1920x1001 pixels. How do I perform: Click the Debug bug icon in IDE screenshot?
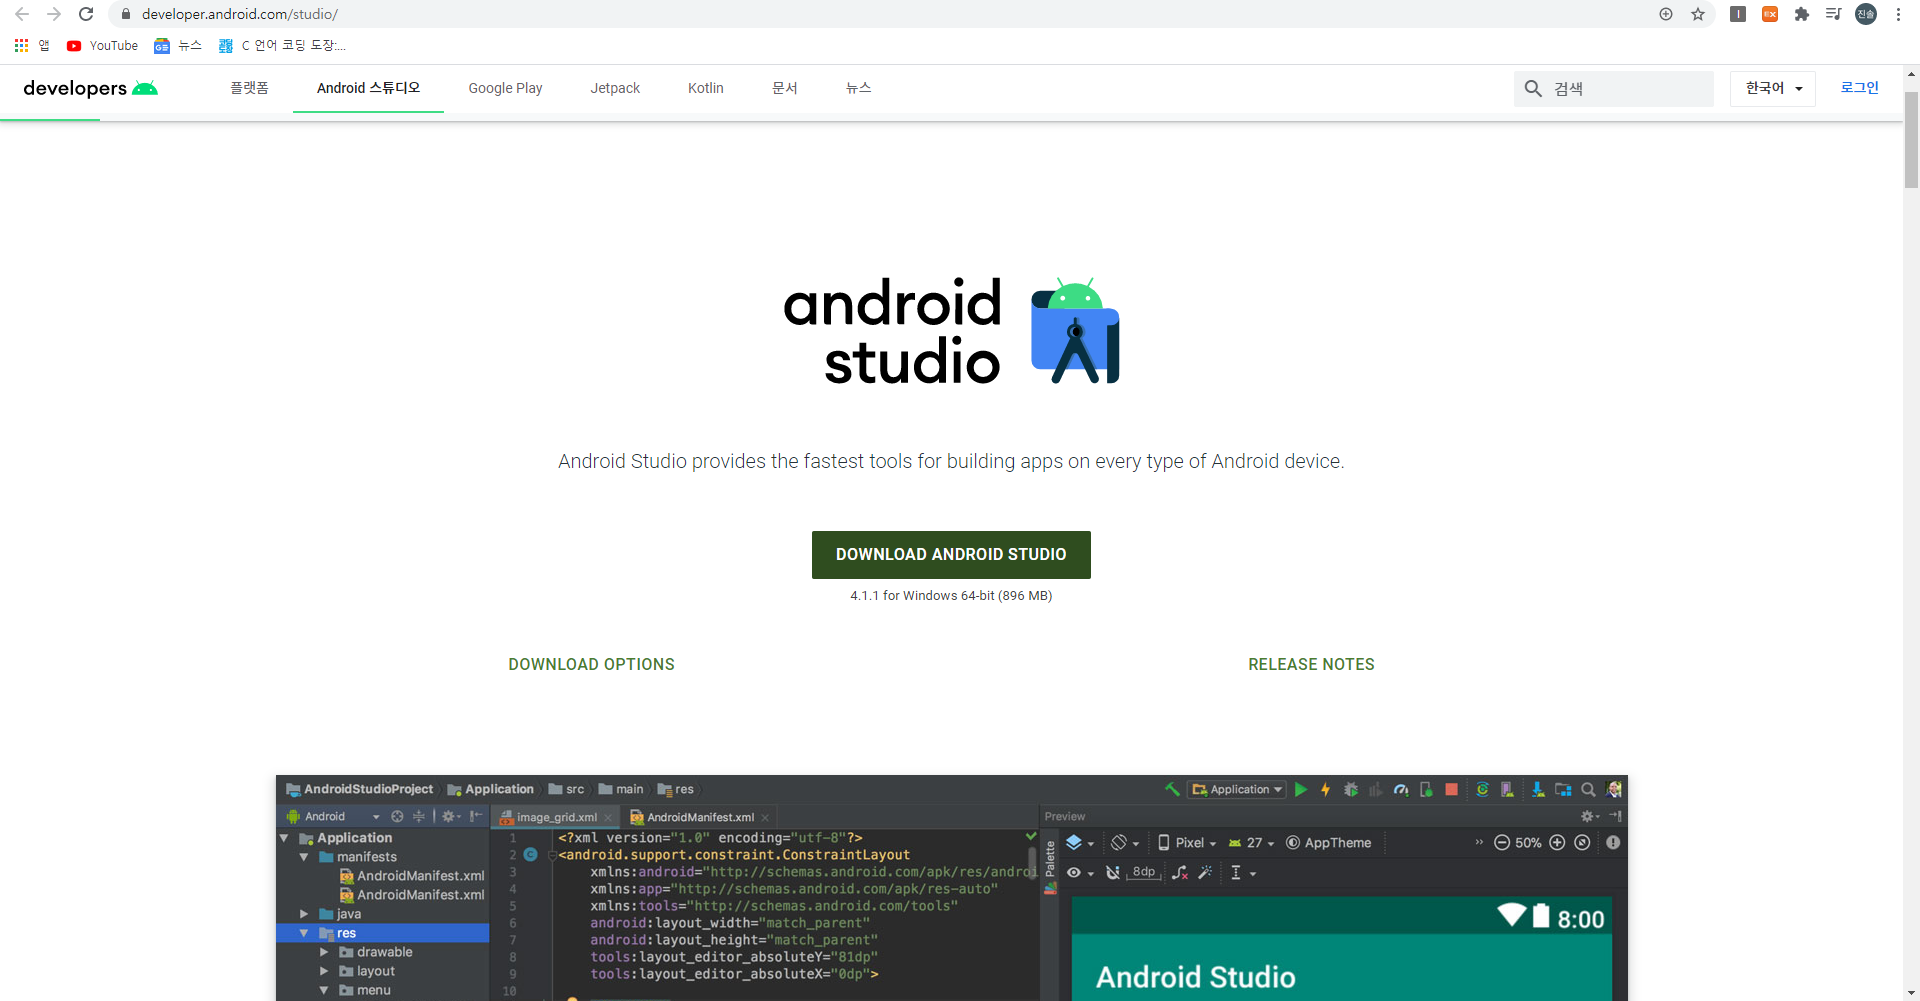1351,790
